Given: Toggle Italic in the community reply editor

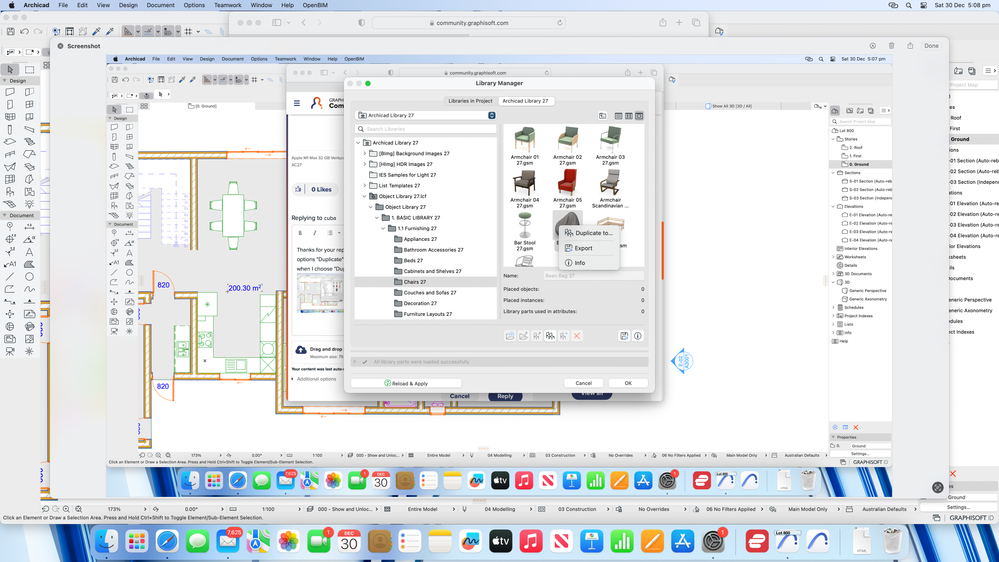Looking at the screenshot, I should pyautogui.click(x=315, y=233).
